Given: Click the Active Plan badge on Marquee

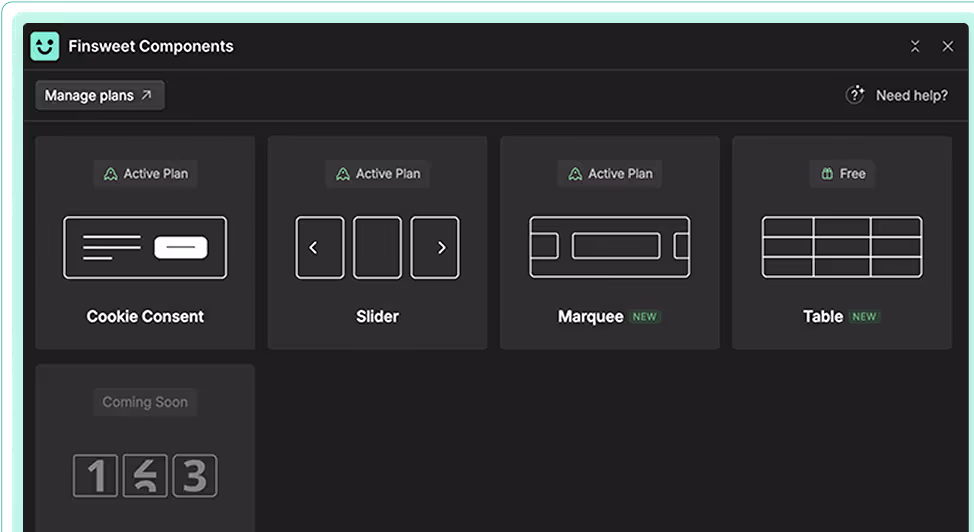Looking at the screenshot, I should (x=610, y=174).
